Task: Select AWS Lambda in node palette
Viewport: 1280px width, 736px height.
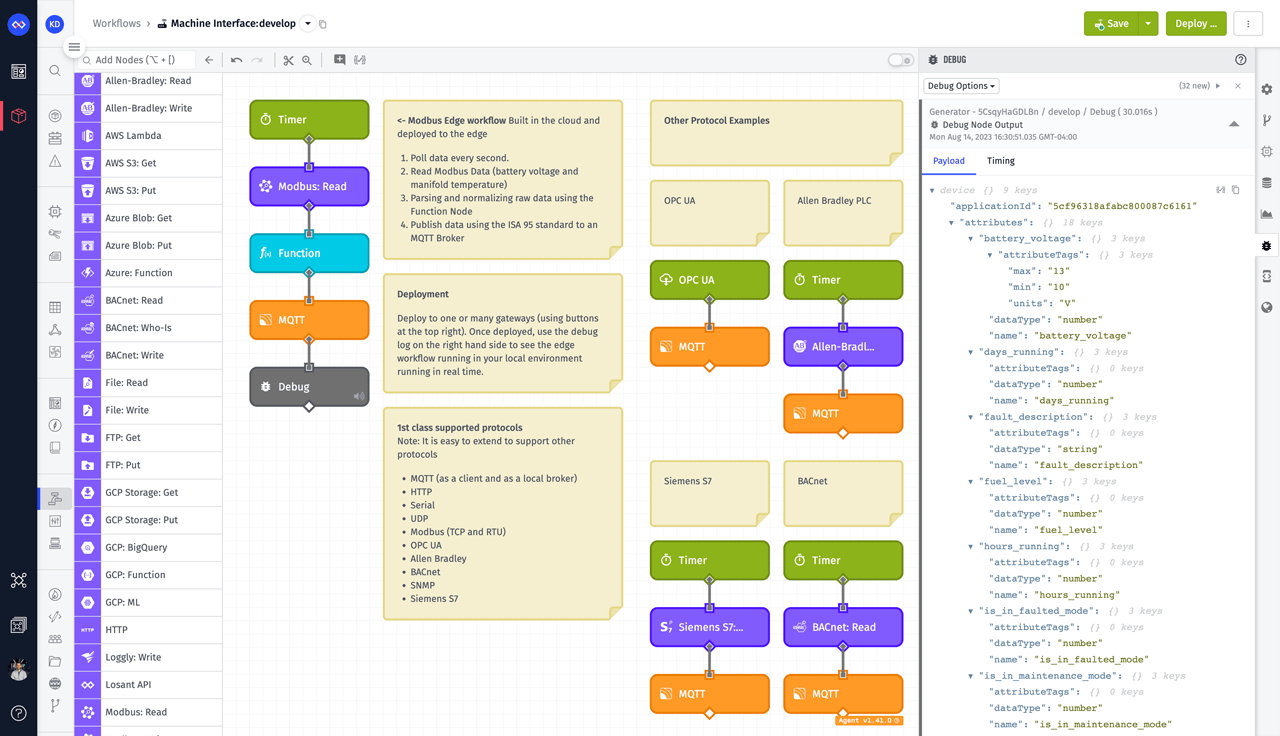Action: 148,136
